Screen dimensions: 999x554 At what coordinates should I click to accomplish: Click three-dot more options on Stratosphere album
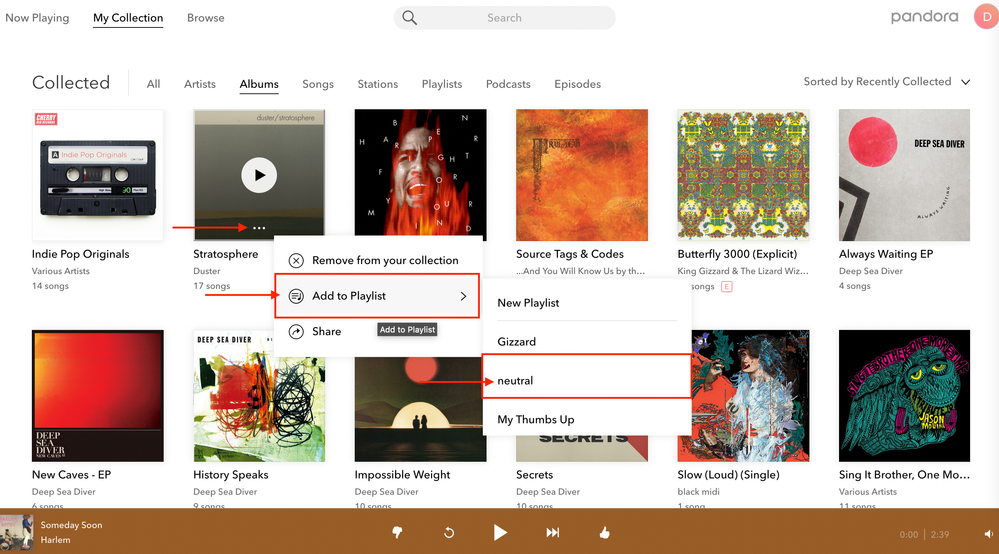tap(259, 228)
